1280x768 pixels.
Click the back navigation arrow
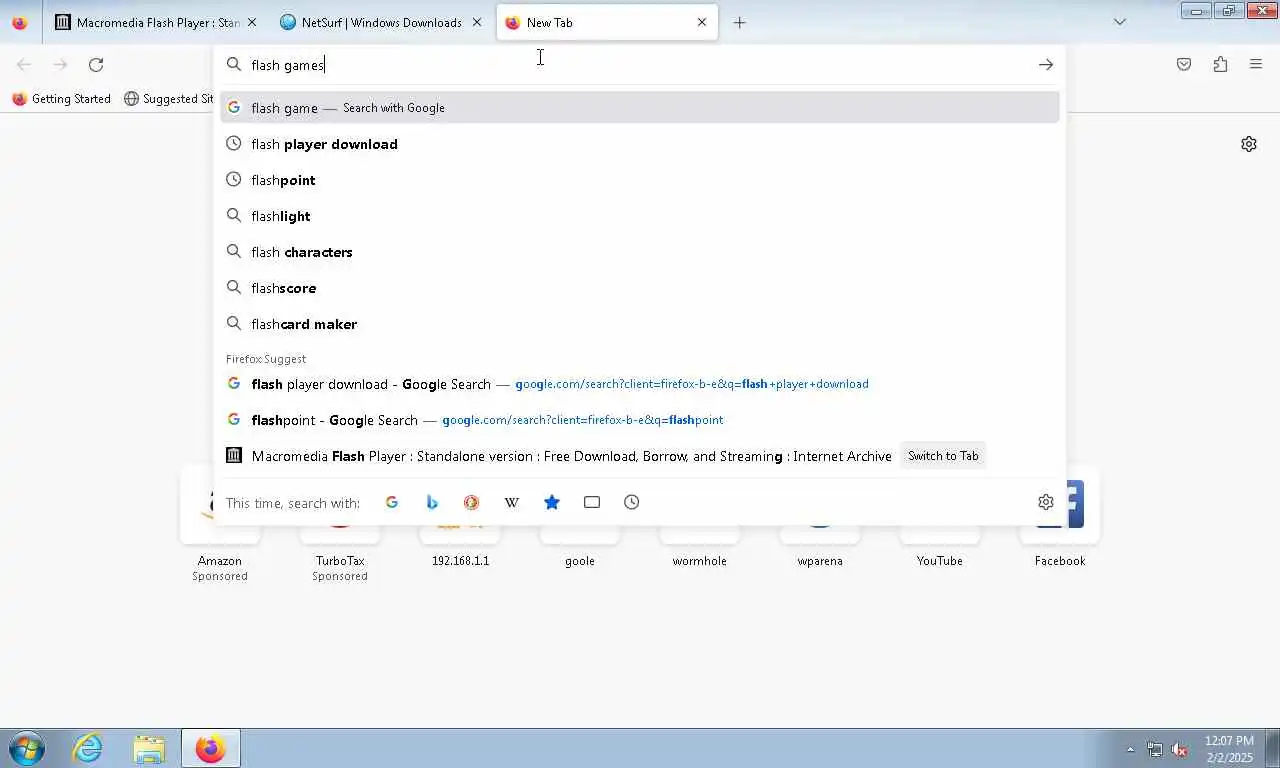click(x=24, y=65)
